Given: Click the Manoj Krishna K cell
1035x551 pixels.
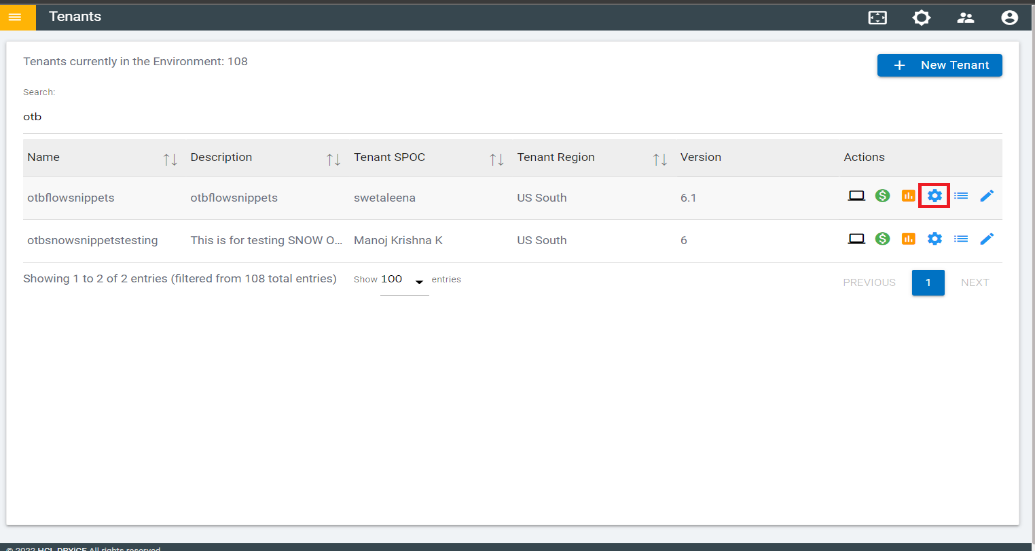Looking at the screenshot, I should (398, 240).
